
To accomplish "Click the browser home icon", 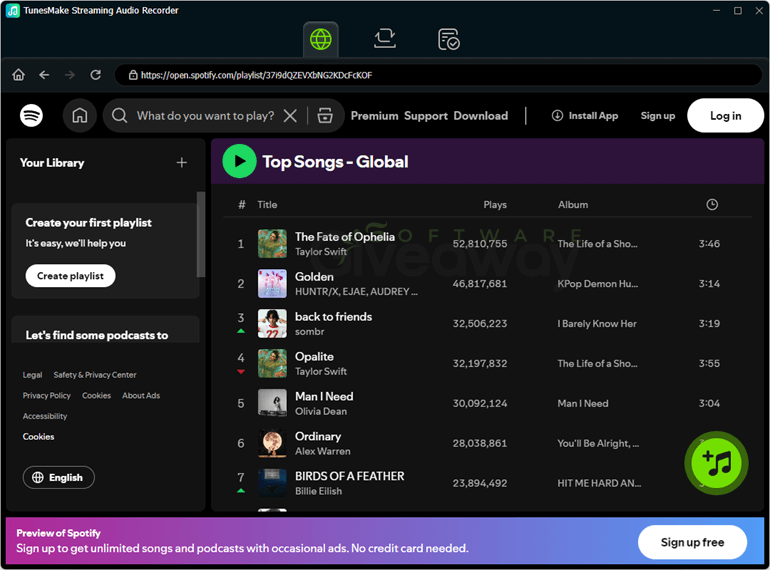I will 19,75.
